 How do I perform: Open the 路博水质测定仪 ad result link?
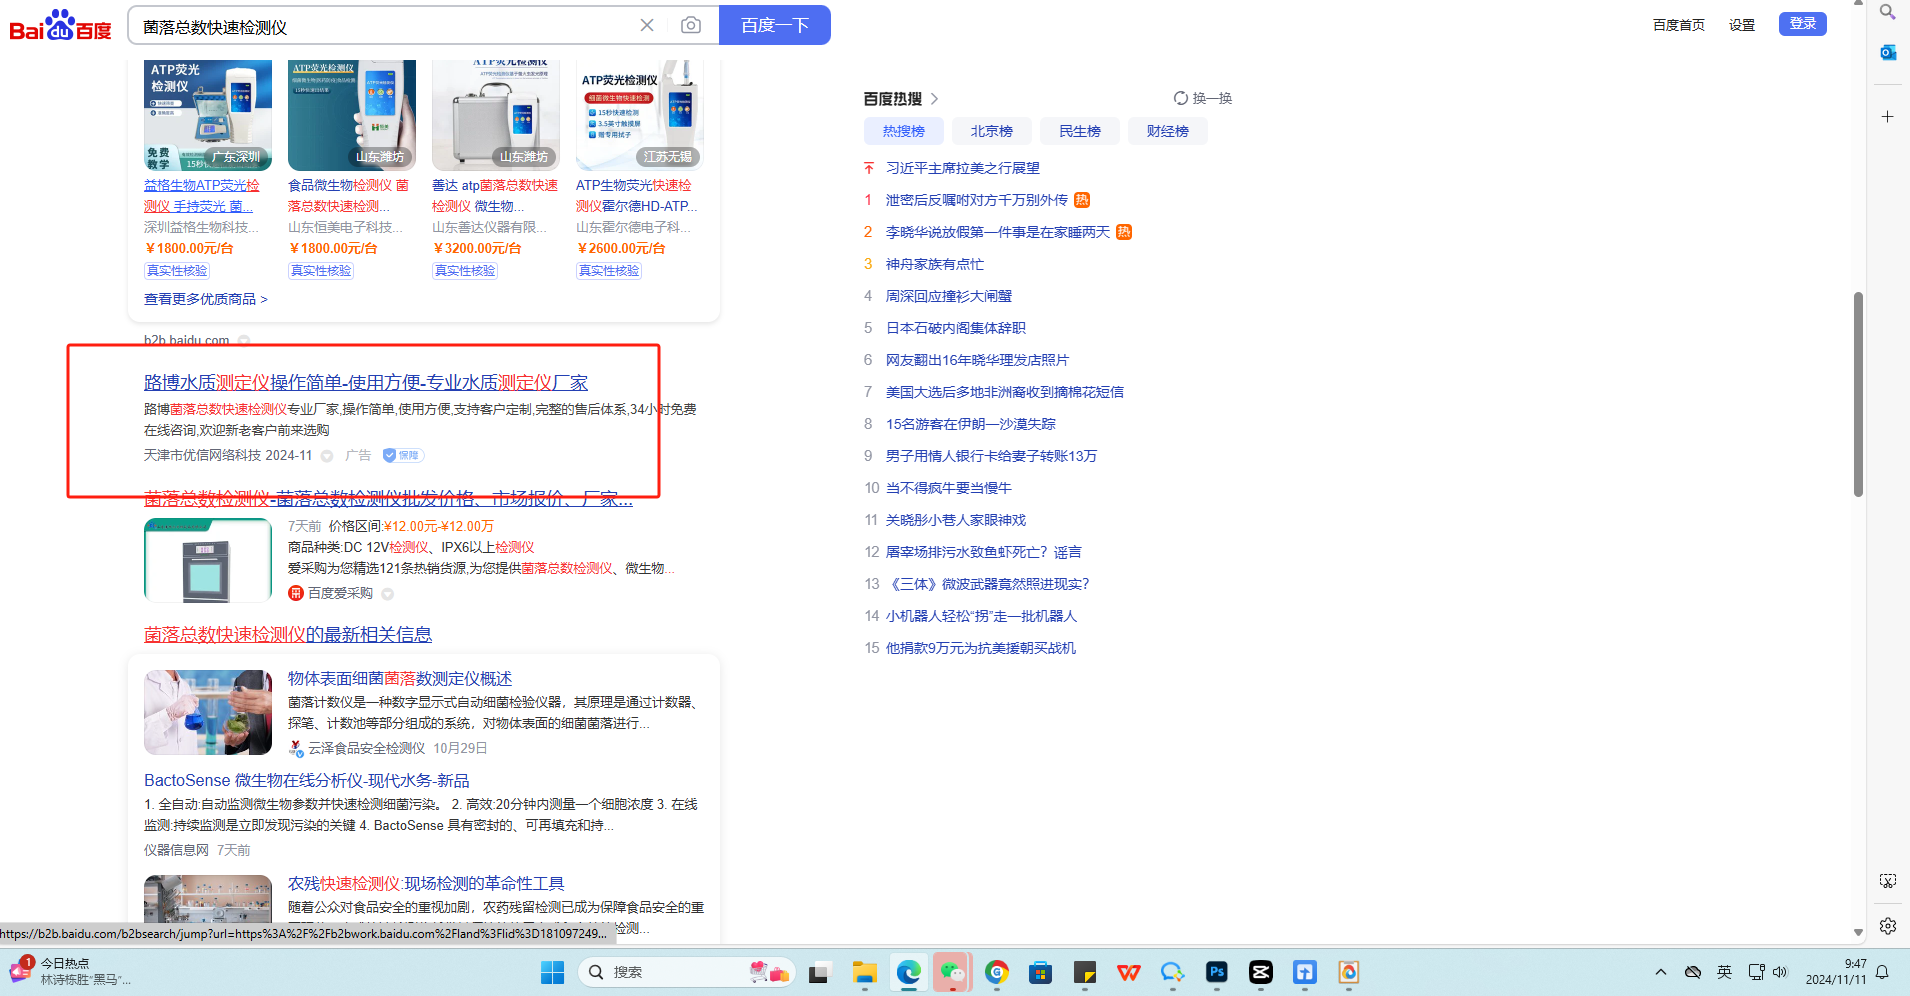pyautogui.click(x=365, y=382)
